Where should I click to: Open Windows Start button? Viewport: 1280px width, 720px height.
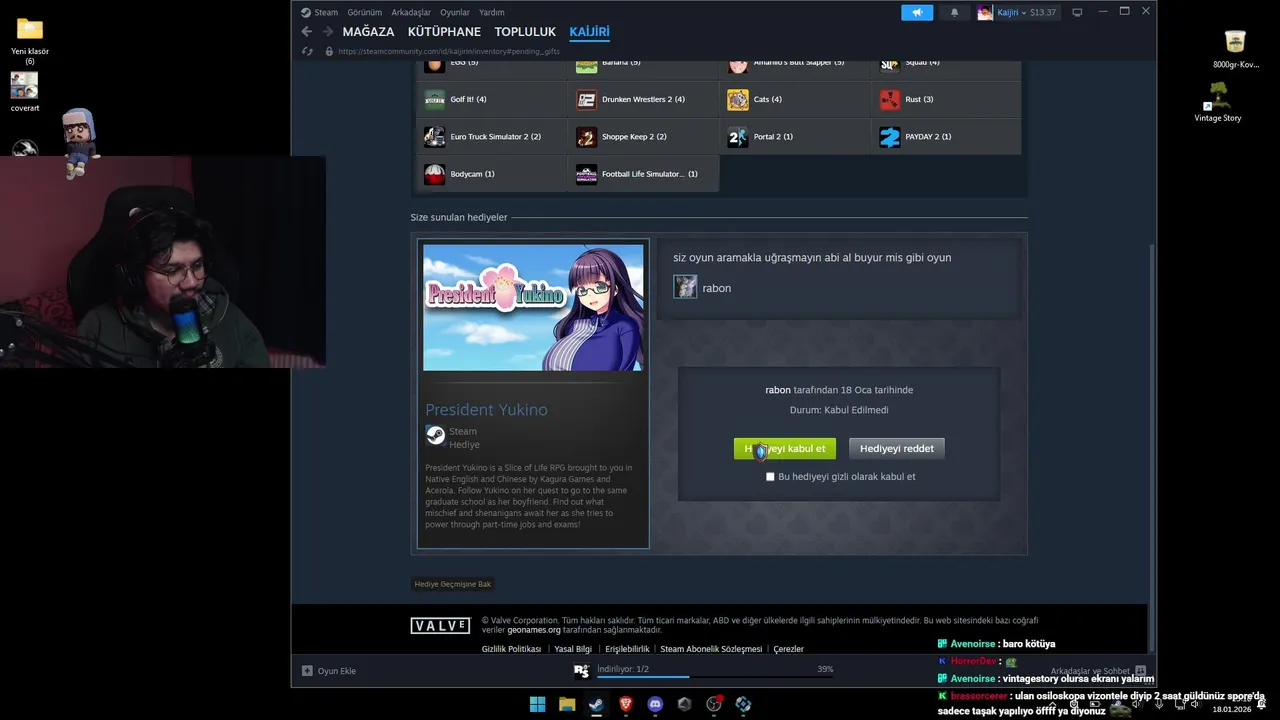537,704
